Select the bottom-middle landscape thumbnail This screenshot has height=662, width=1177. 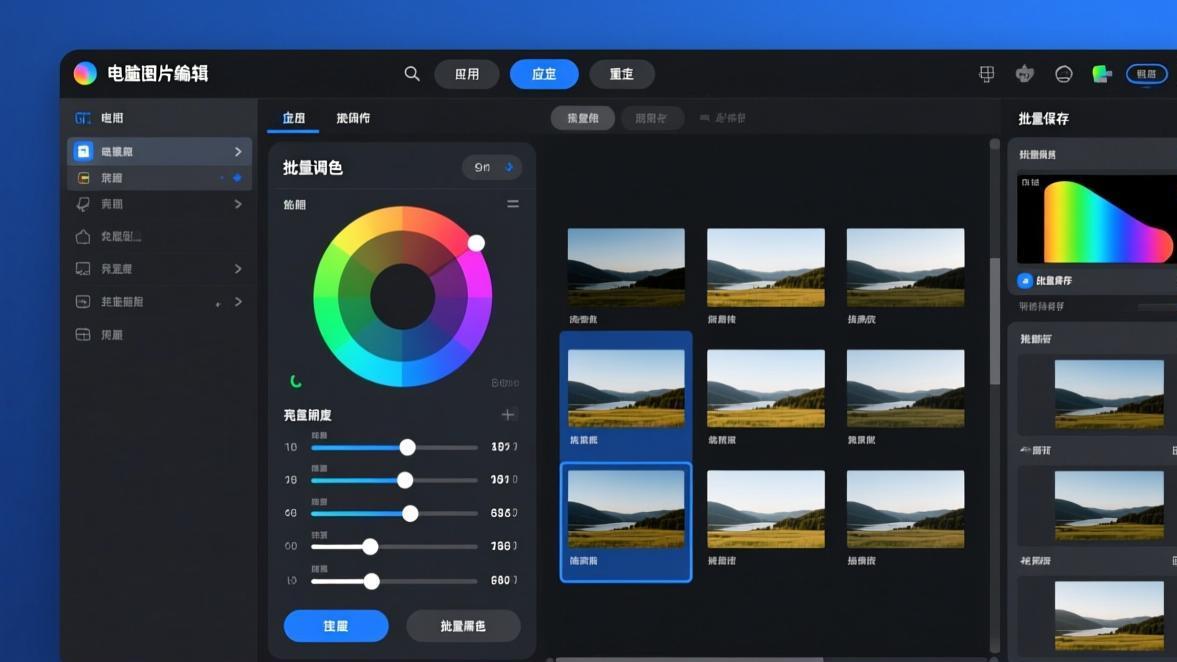(766, 509)
